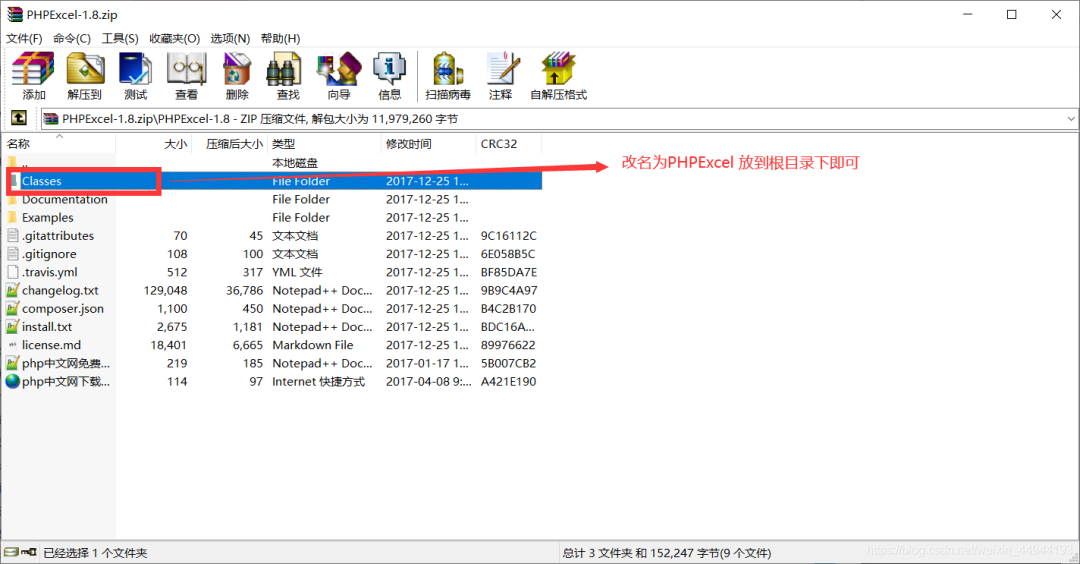Select the php中文网免费 file name

click(65, 363)
